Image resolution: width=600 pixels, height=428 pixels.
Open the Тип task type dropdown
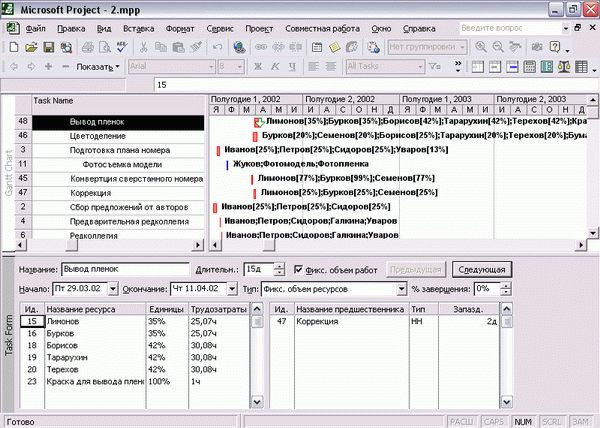[x=401, y=289]
